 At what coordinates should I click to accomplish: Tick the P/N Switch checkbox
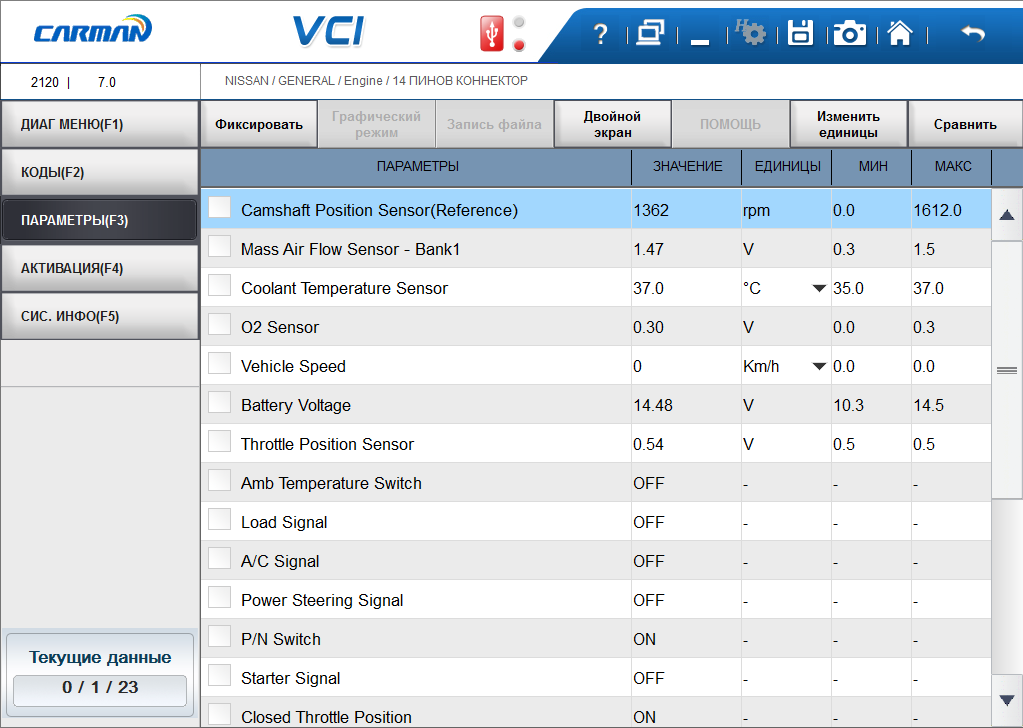pos(219,637)
